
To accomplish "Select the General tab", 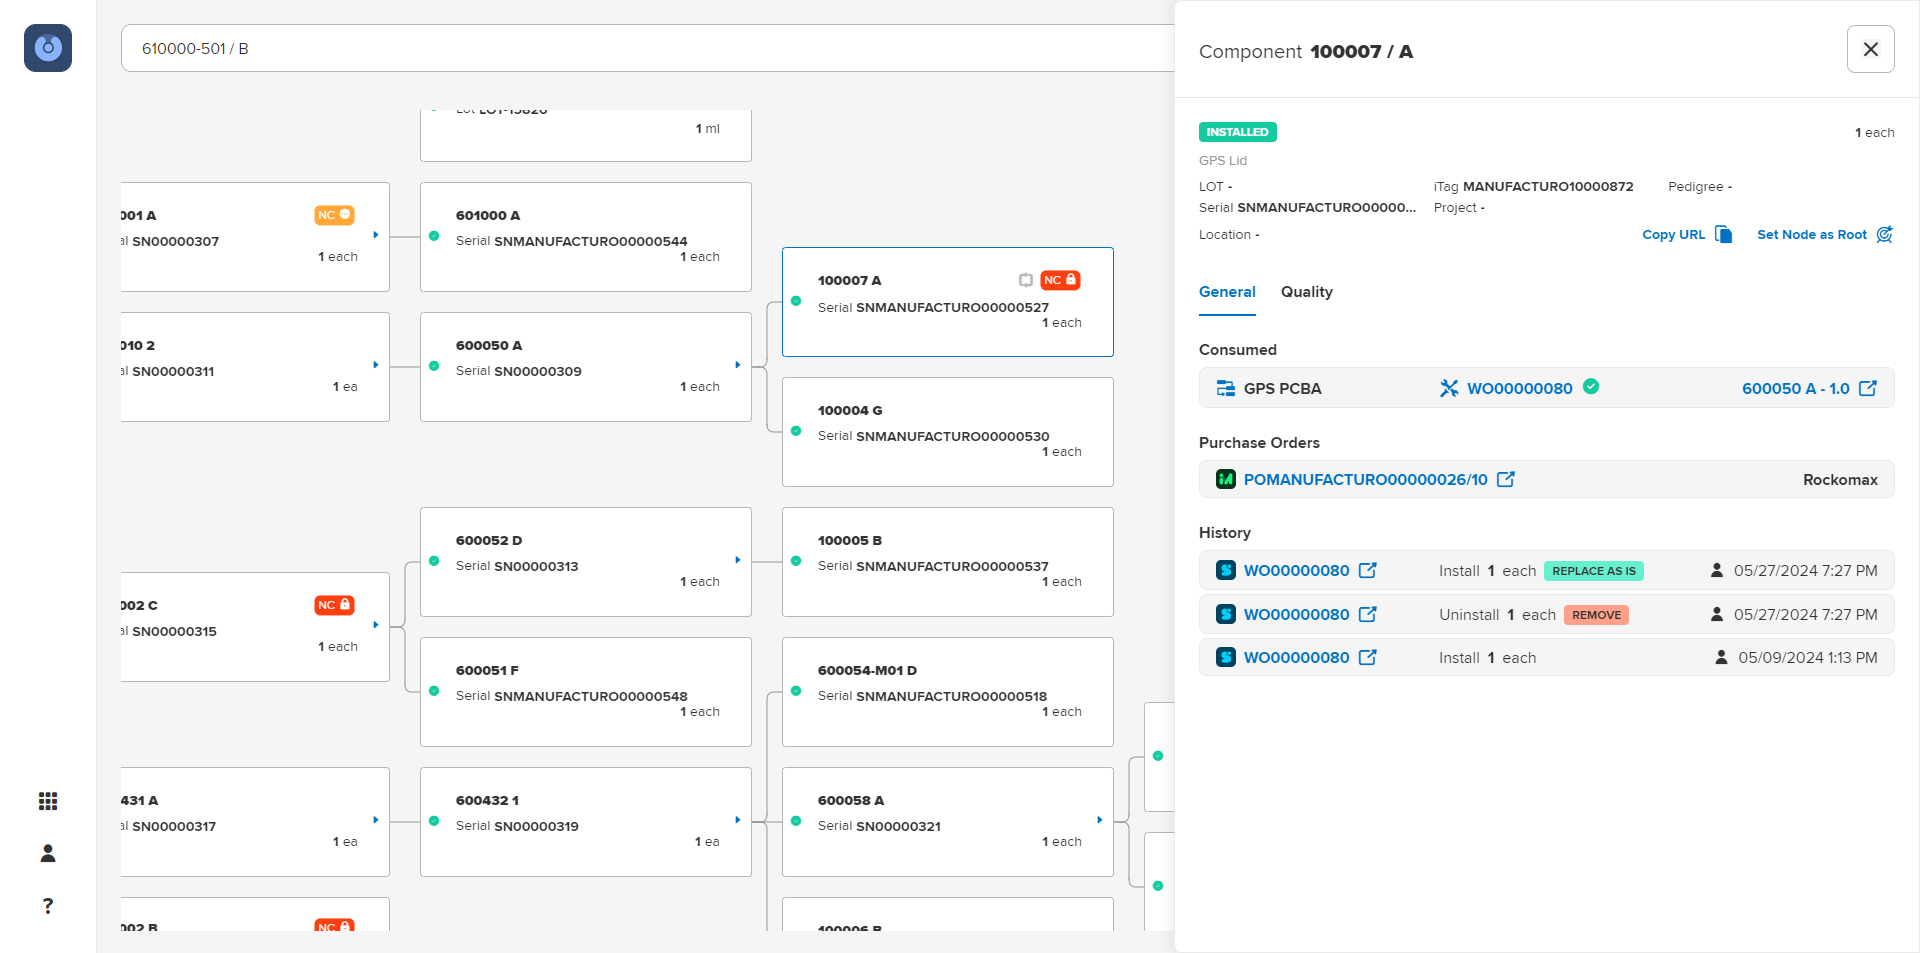I will [x=1227, y=292].
